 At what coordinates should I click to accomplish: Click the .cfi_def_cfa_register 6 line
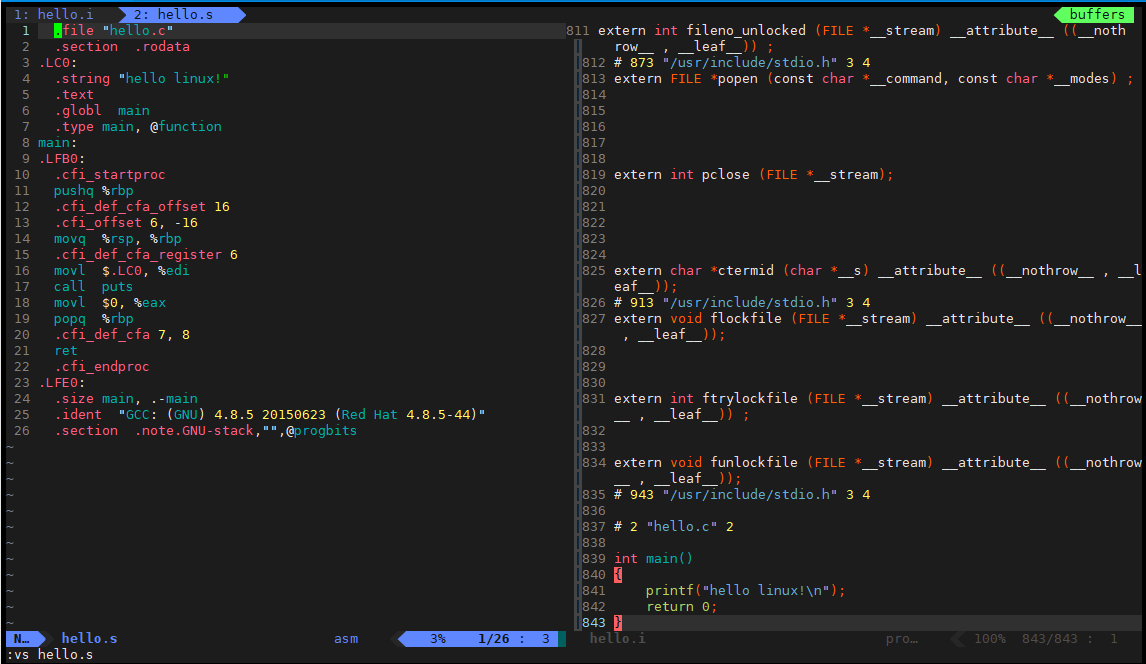tap(145, 256)
